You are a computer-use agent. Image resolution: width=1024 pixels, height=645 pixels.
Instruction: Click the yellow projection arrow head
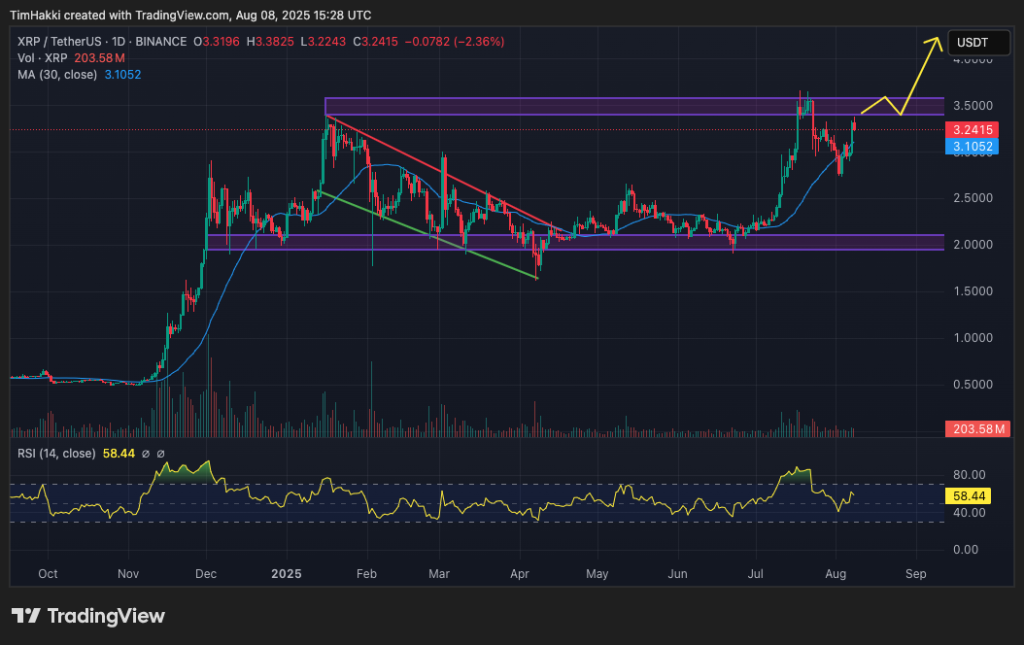pos(936,40)
